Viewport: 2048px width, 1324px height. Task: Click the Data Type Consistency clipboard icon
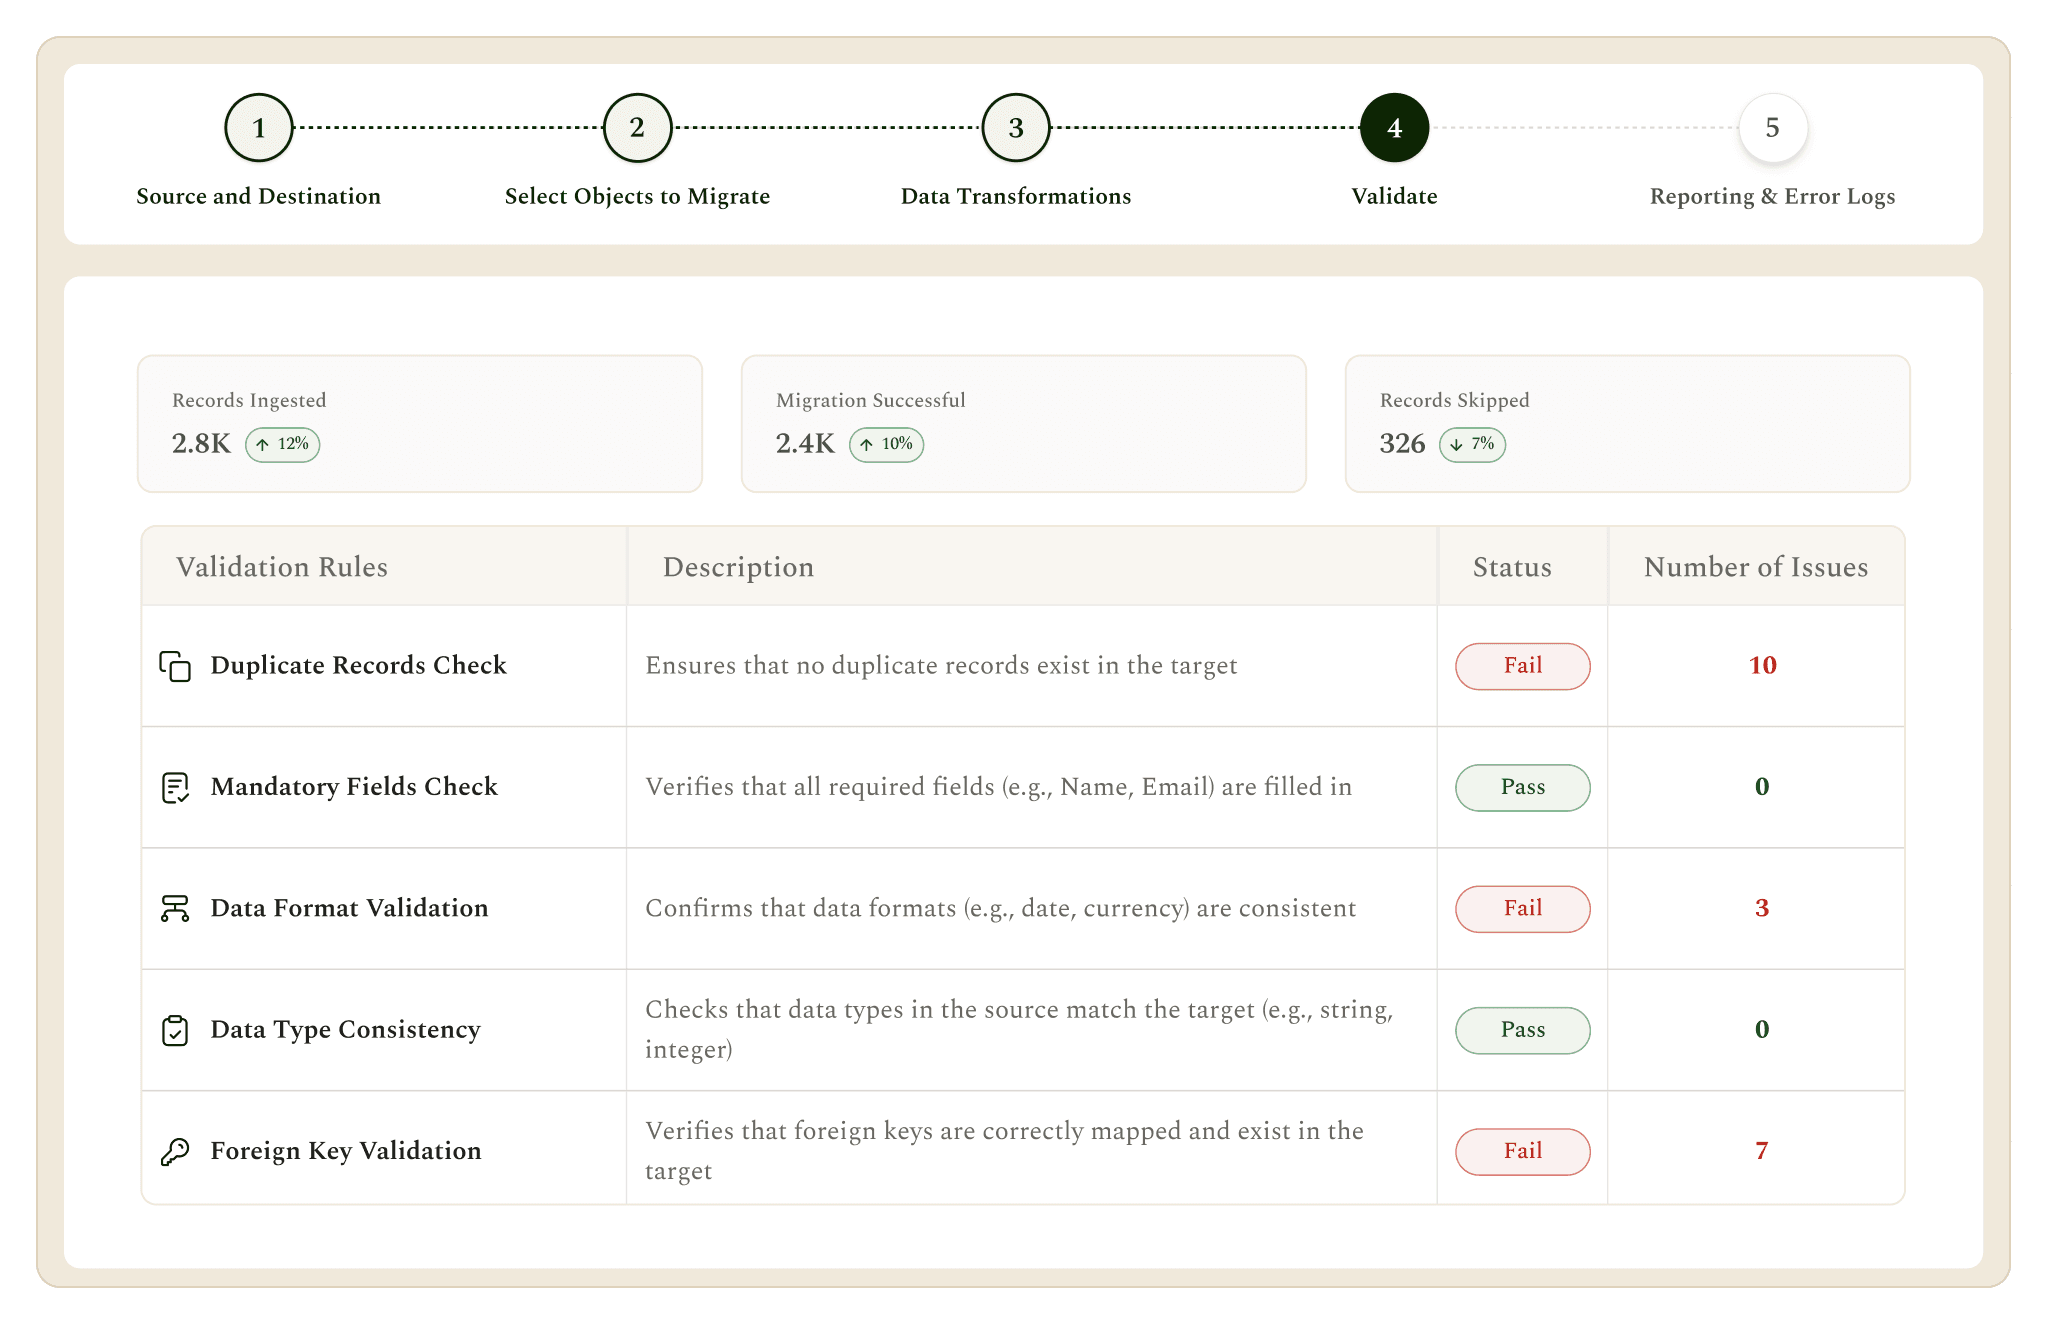pos(175,1030)
